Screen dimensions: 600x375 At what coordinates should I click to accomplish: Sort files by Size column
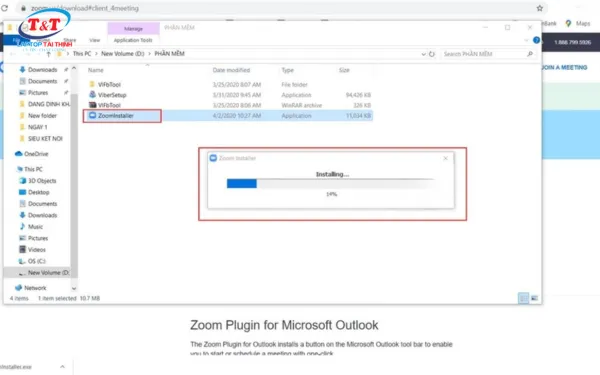(344, 70)
